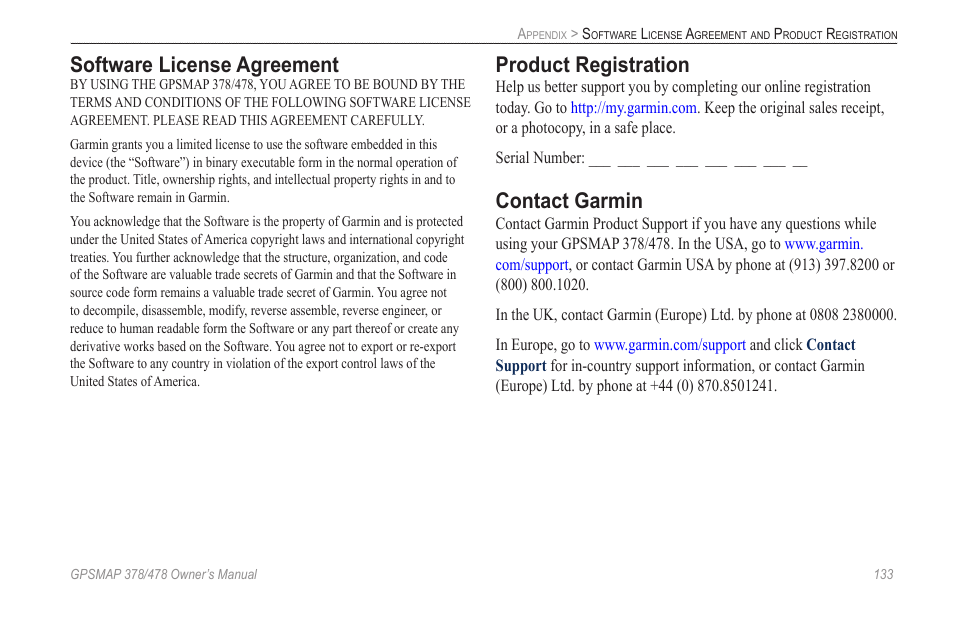Click "AGREEMENT. PLEASE READ THIS AGREEMENT CAREFULLY." line
954x618 pixels.
247,120
